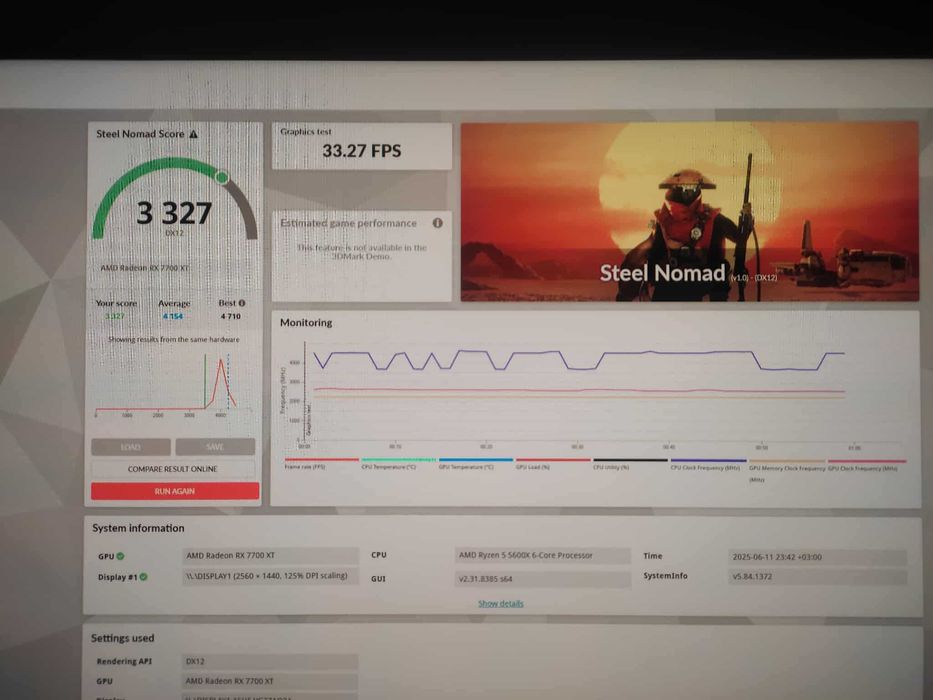Click AMD Radeon RX 7700 XT under the gauge

145,268
